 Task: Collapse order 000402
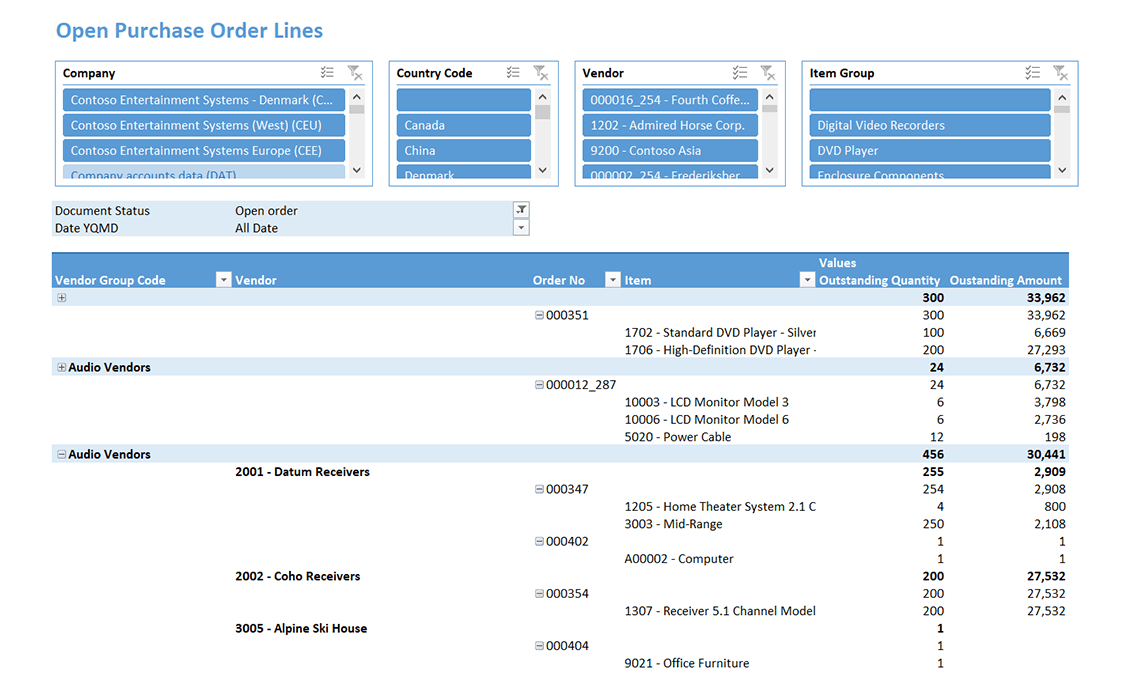point(539,542)
